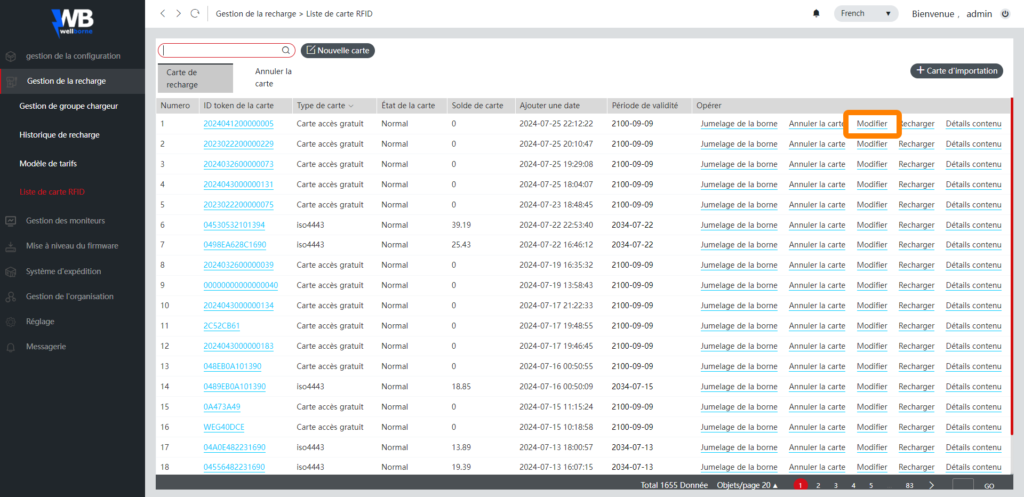Open notifications via the bell icon

point(816,13)
